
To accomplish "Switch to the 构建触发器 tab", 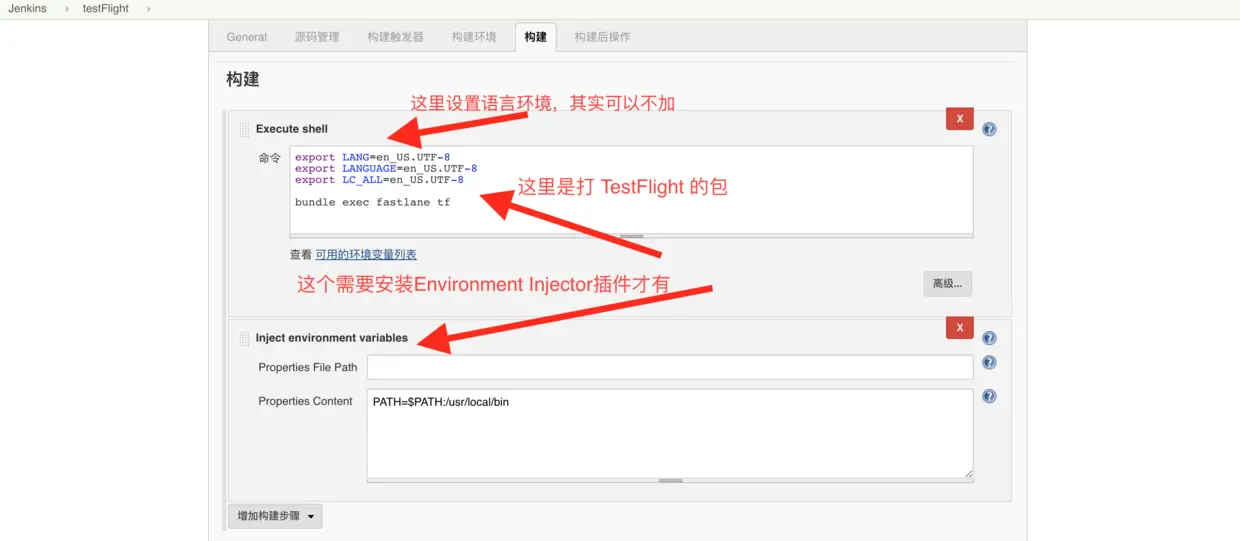I will click(395, 37).
